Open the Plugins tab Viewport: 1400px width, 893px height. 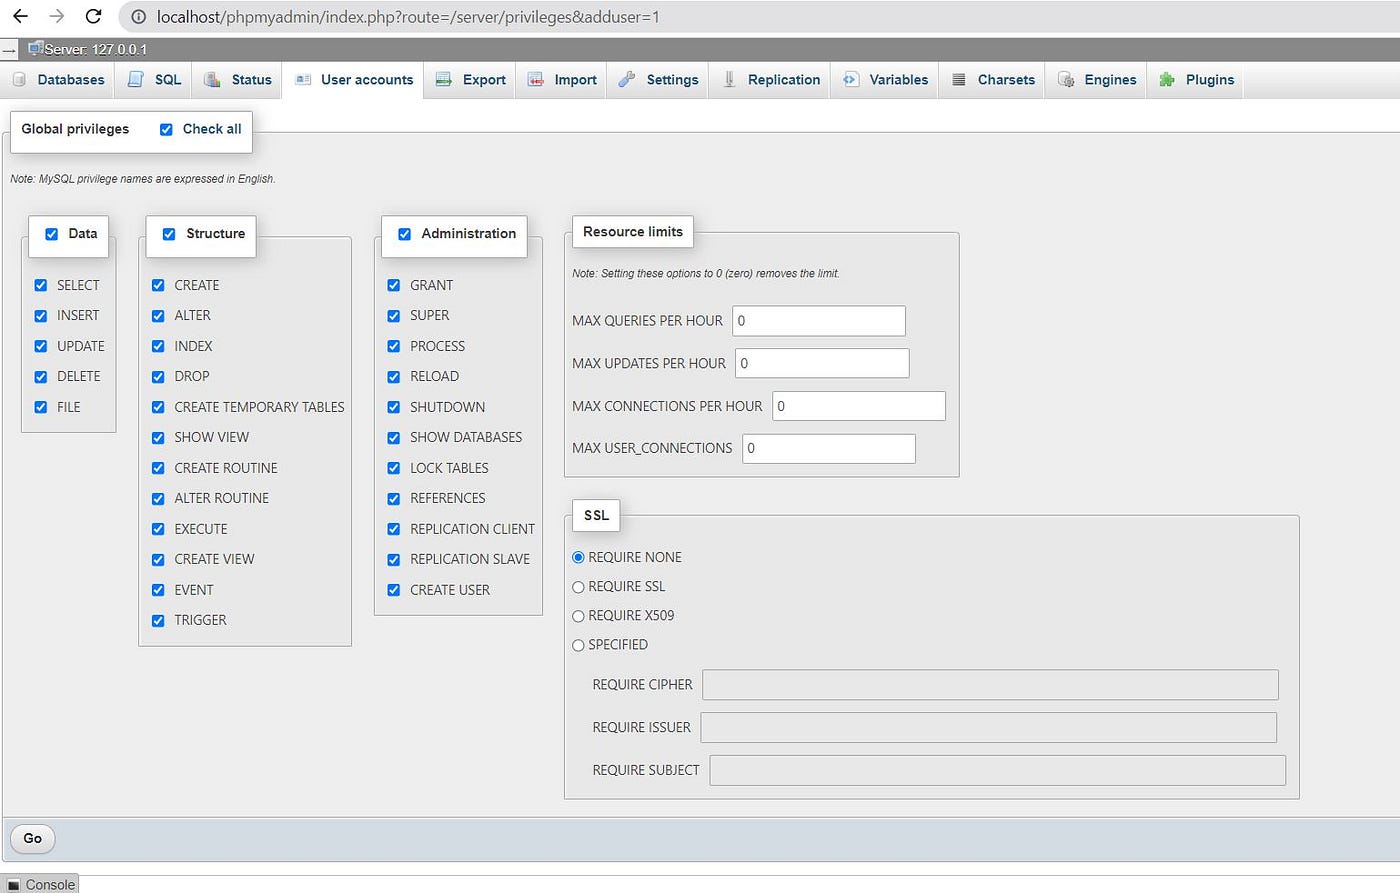pos(1196,80)
